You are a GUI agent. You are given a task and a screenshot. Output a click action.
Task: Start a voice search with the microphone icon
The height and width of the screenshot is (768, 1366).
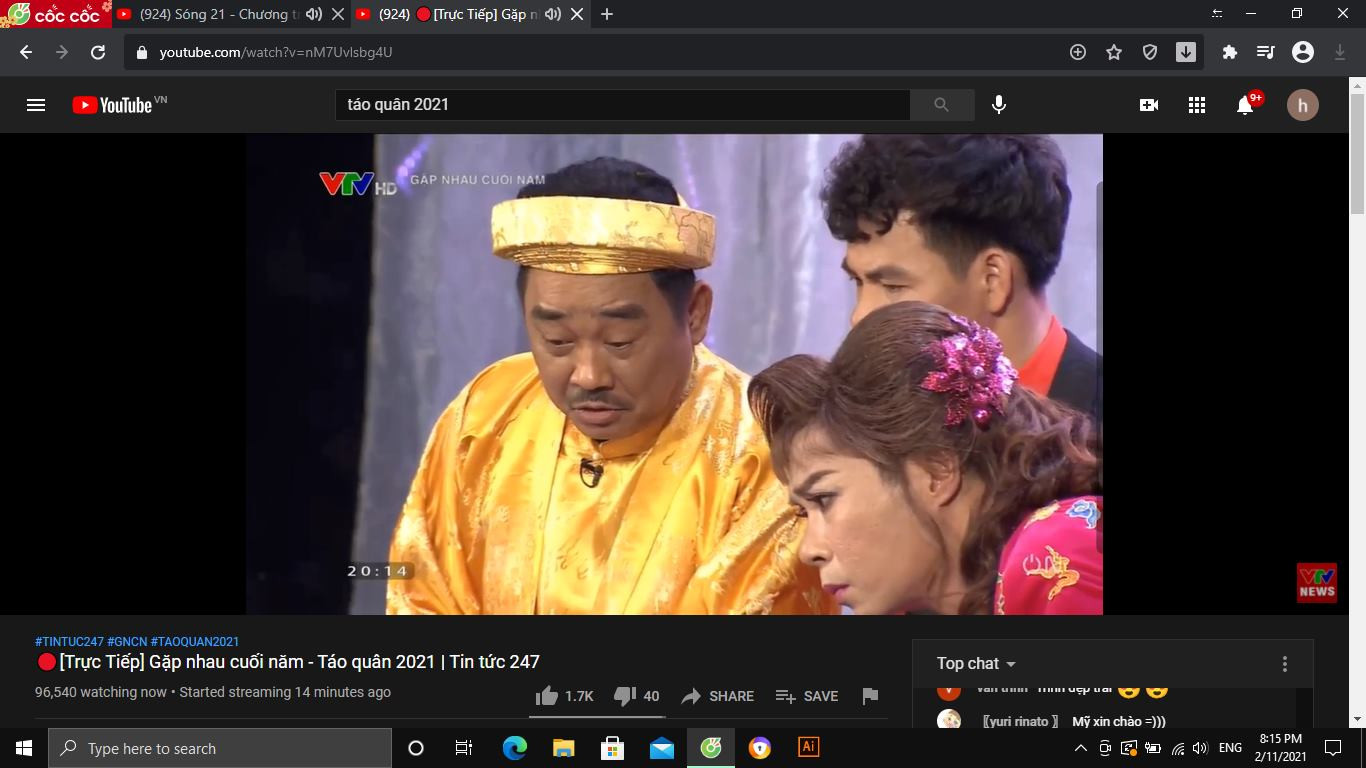[x=997, y=104]
